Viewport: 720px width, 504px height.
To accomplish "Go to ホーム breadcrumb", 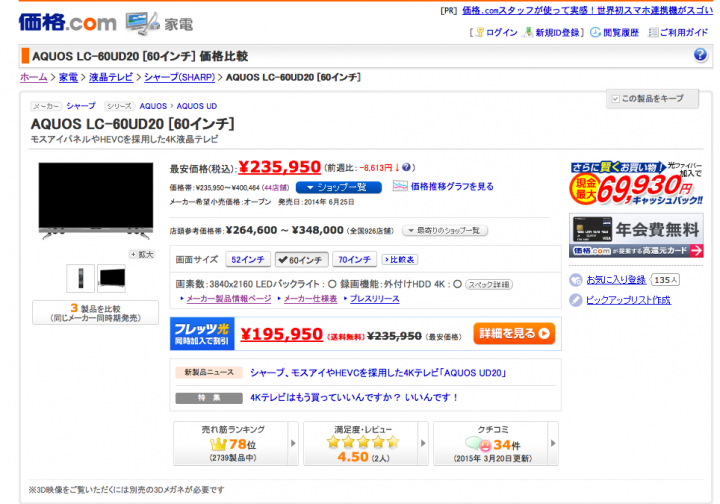I will (x=34, y=77).
